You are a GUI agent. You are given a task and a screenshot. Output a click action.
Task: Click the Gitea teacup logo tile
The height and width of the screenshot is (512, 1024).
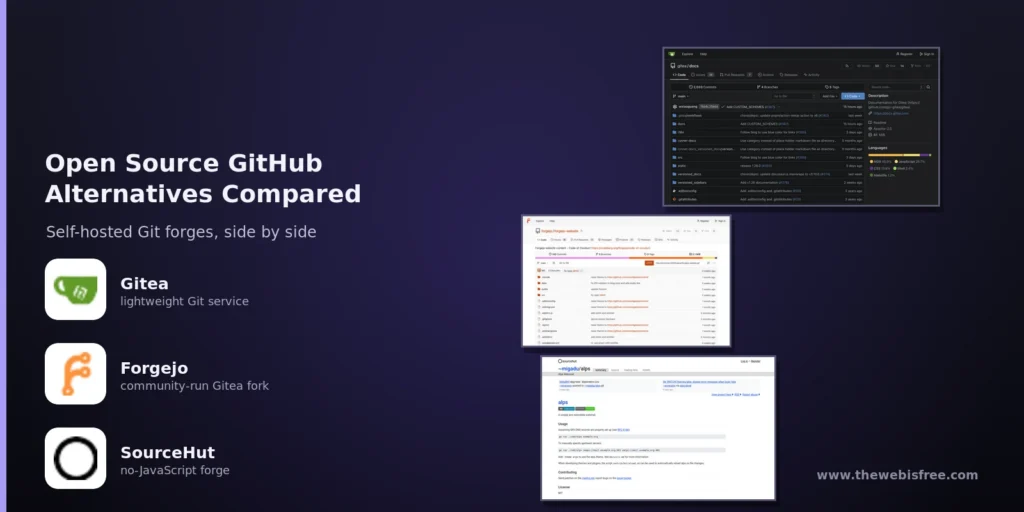[75, 289]
